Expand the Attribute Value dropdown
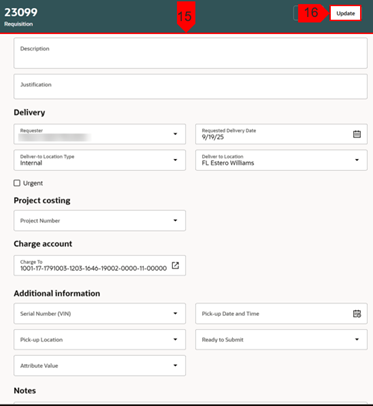 [x=175, y=365]
